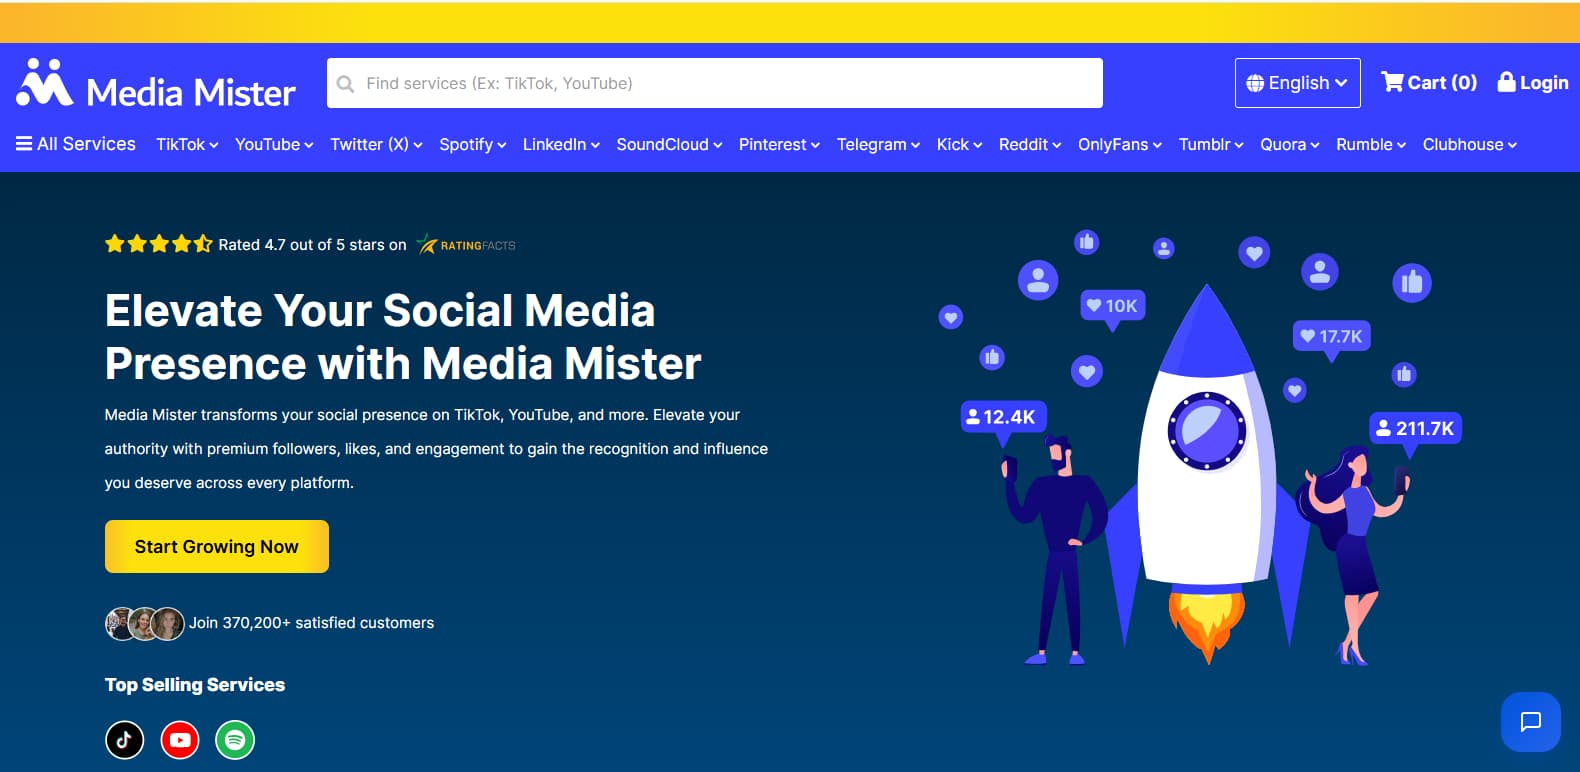Click the search magnifier icon
The image size is (1580, 772).
click(x=345, y=84)
